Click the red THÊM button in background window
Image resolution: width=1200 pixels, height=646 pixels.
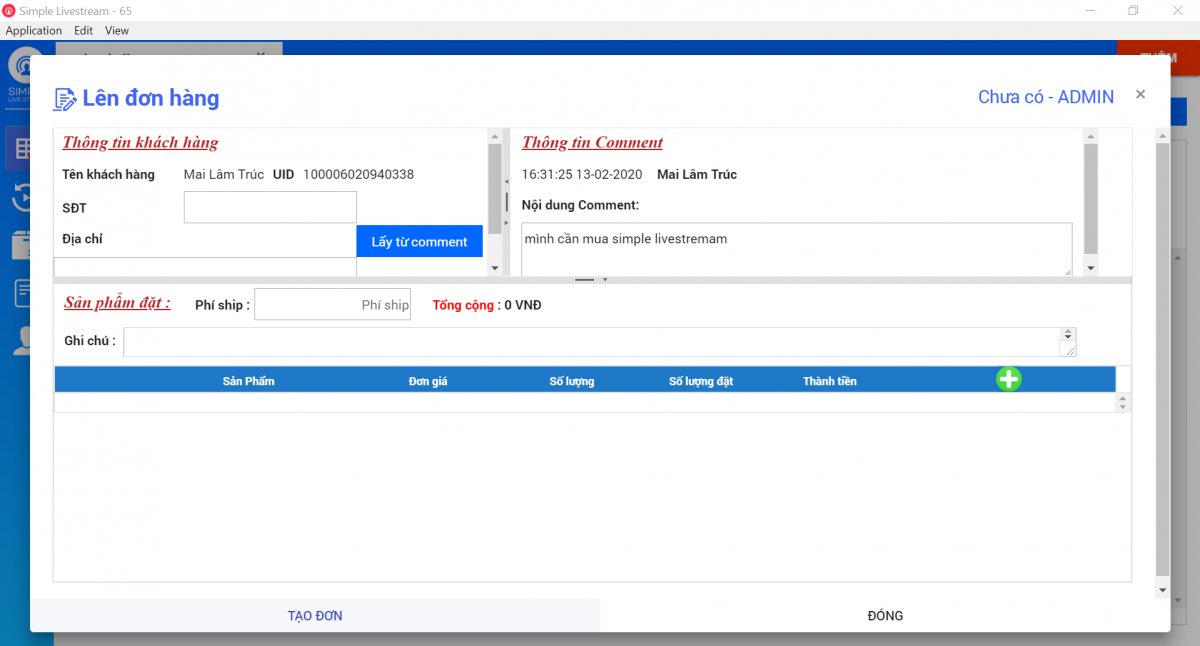tap(1156, 57)
